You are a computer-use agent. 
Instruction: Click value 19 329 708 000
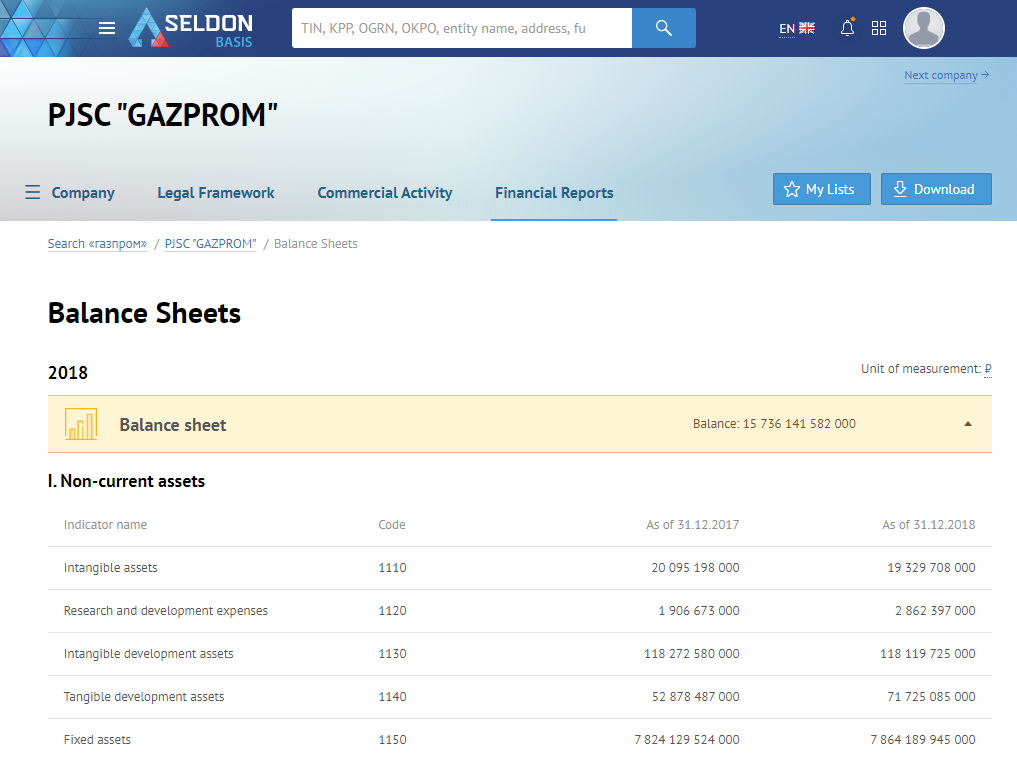click(931, 568)
